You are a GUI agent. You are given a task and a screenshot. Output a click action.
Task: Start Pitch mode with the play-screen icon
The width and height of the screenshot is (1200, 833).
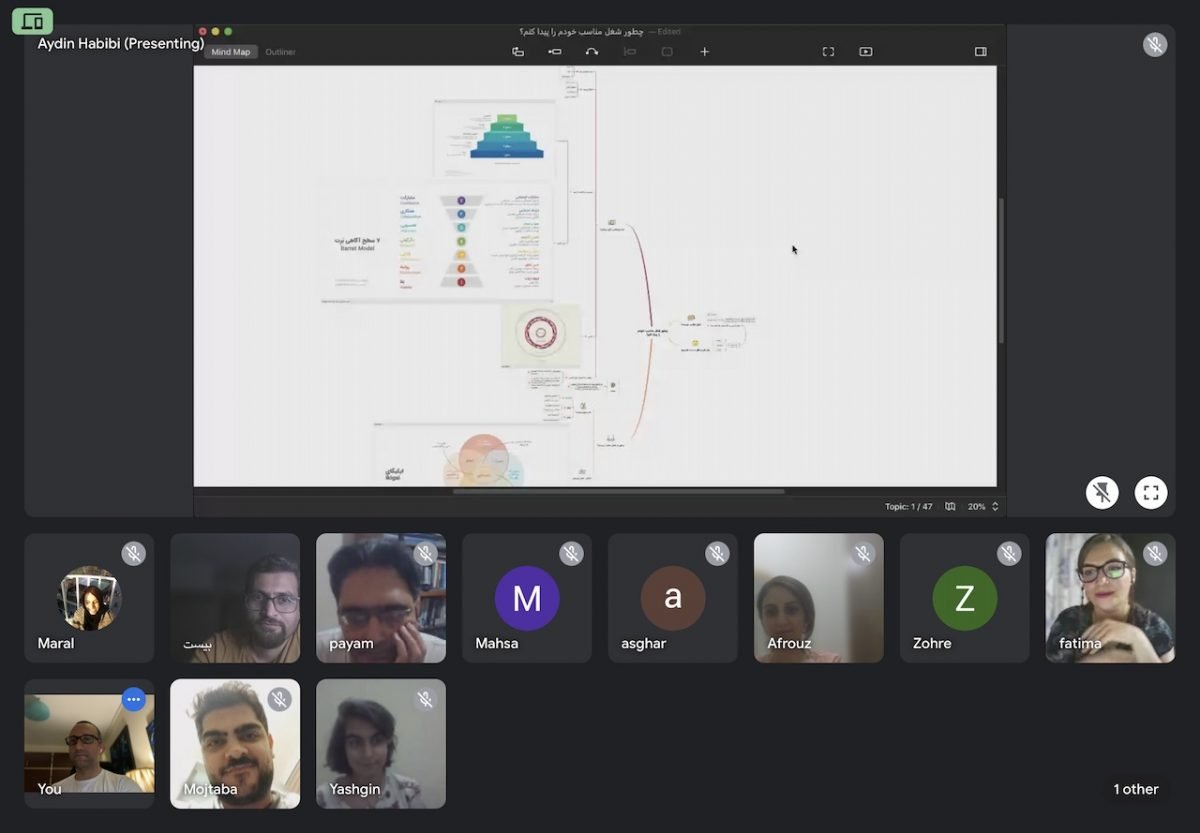tap(866, 52)
